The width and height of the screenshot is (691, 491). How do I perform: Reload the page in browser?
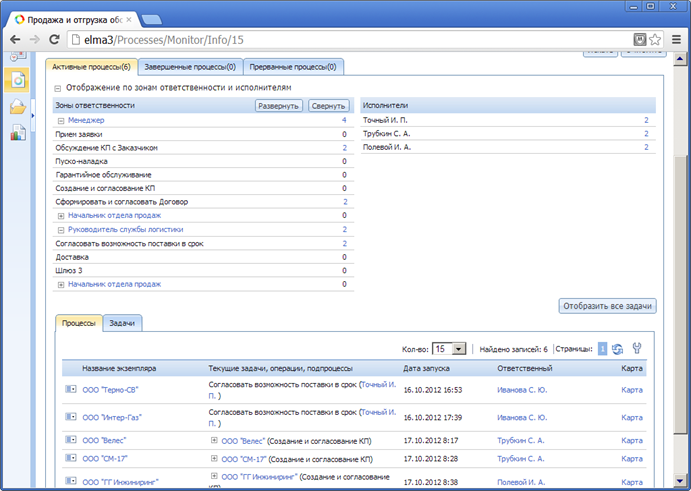[52, 39]
